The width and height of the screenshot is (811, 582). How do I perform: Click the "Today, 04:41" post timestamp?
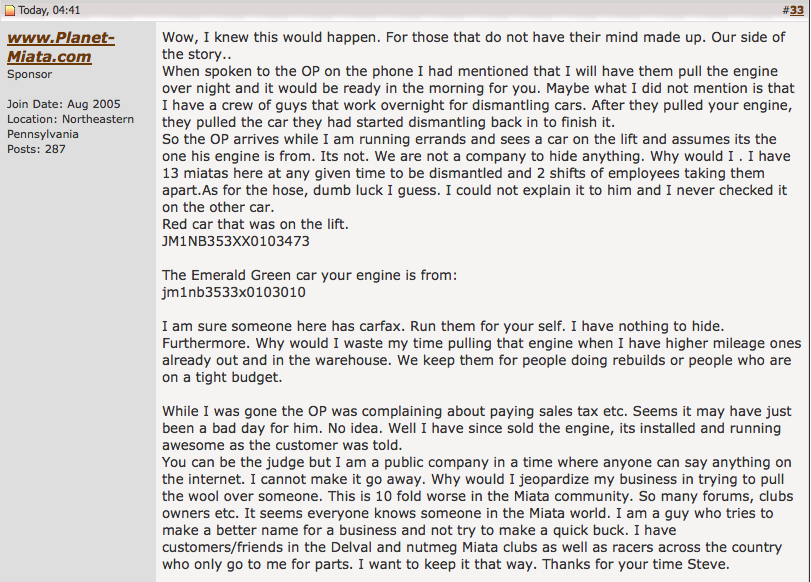(49, 10)
